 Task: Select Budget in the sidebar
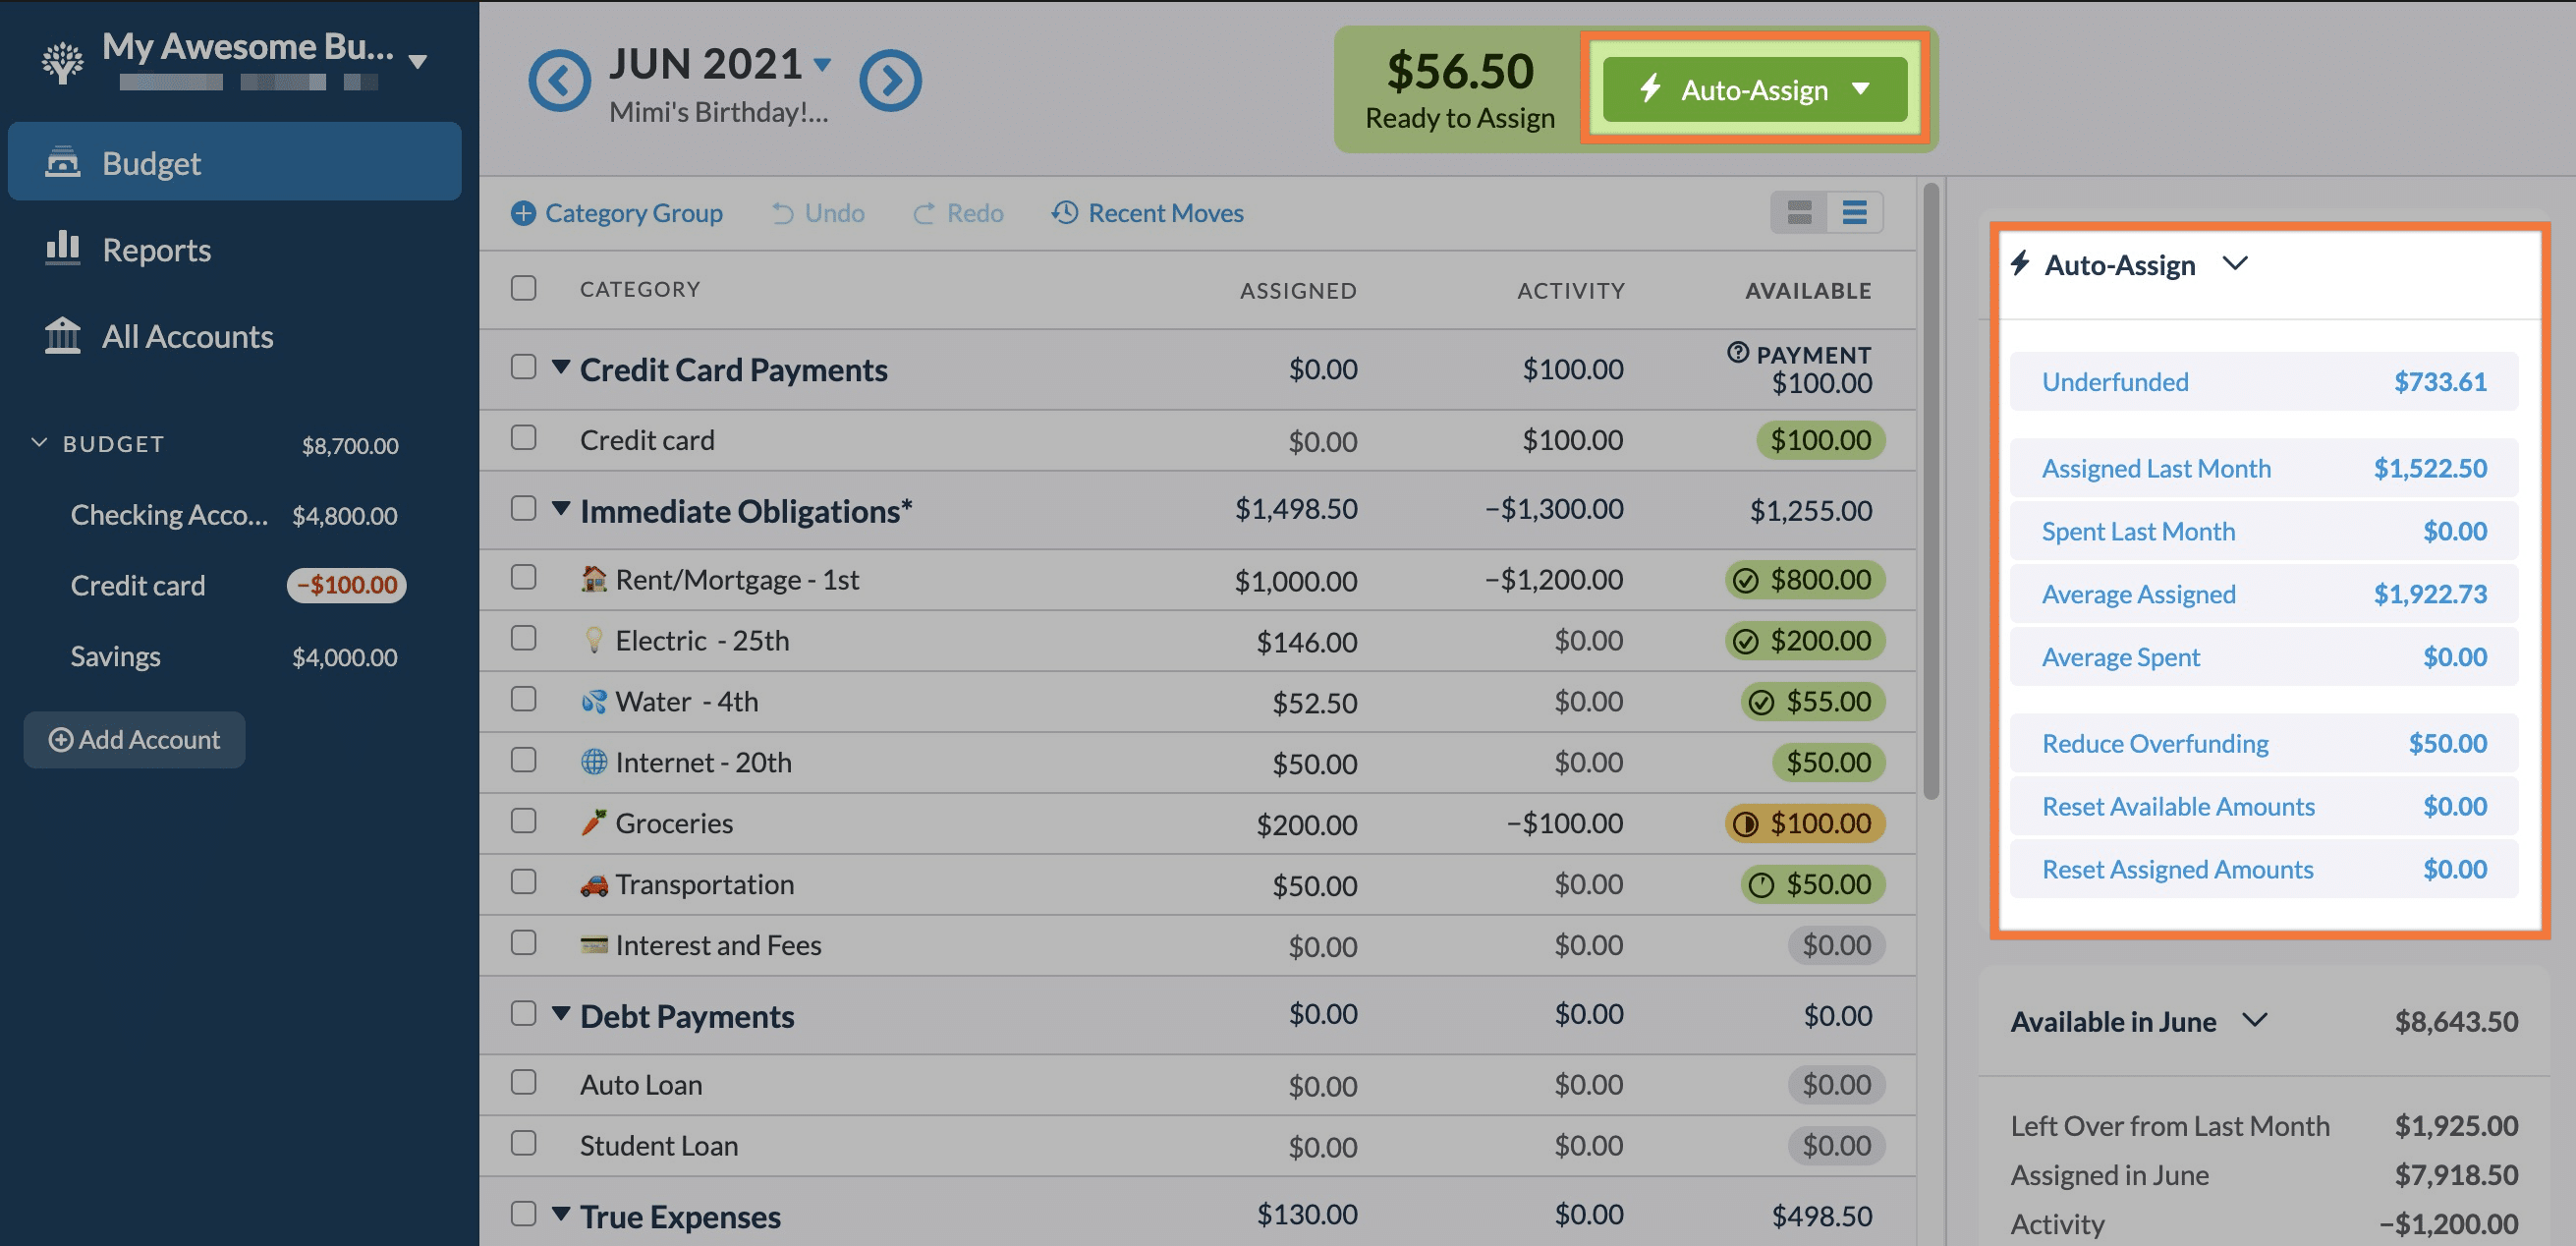[x=151, y=162]
